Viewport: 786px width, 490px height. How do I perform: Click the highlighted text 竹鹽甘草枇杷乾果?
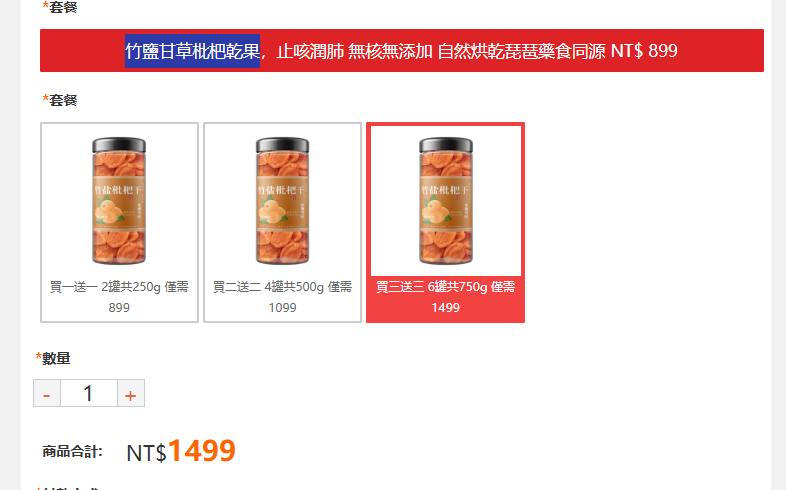coord(192,51)
